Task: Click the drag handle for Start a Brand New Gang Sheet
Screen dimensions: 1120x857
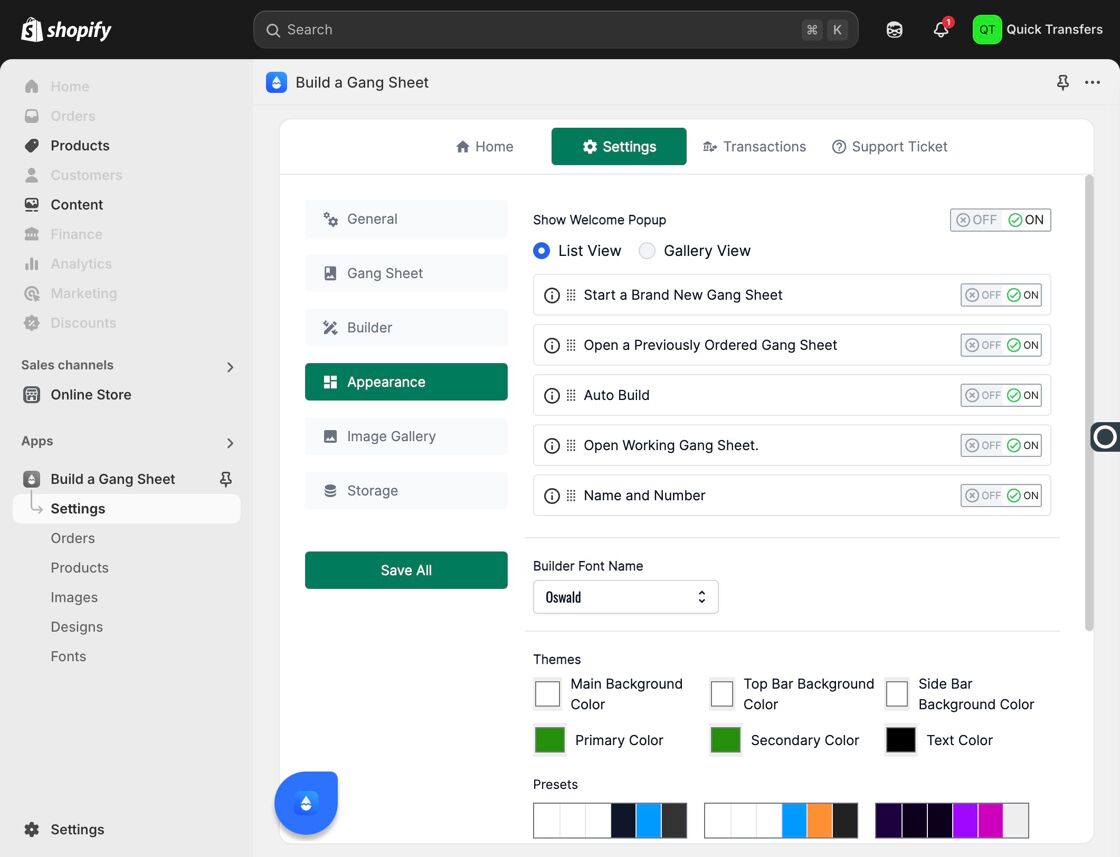Action: click(571, 295)
